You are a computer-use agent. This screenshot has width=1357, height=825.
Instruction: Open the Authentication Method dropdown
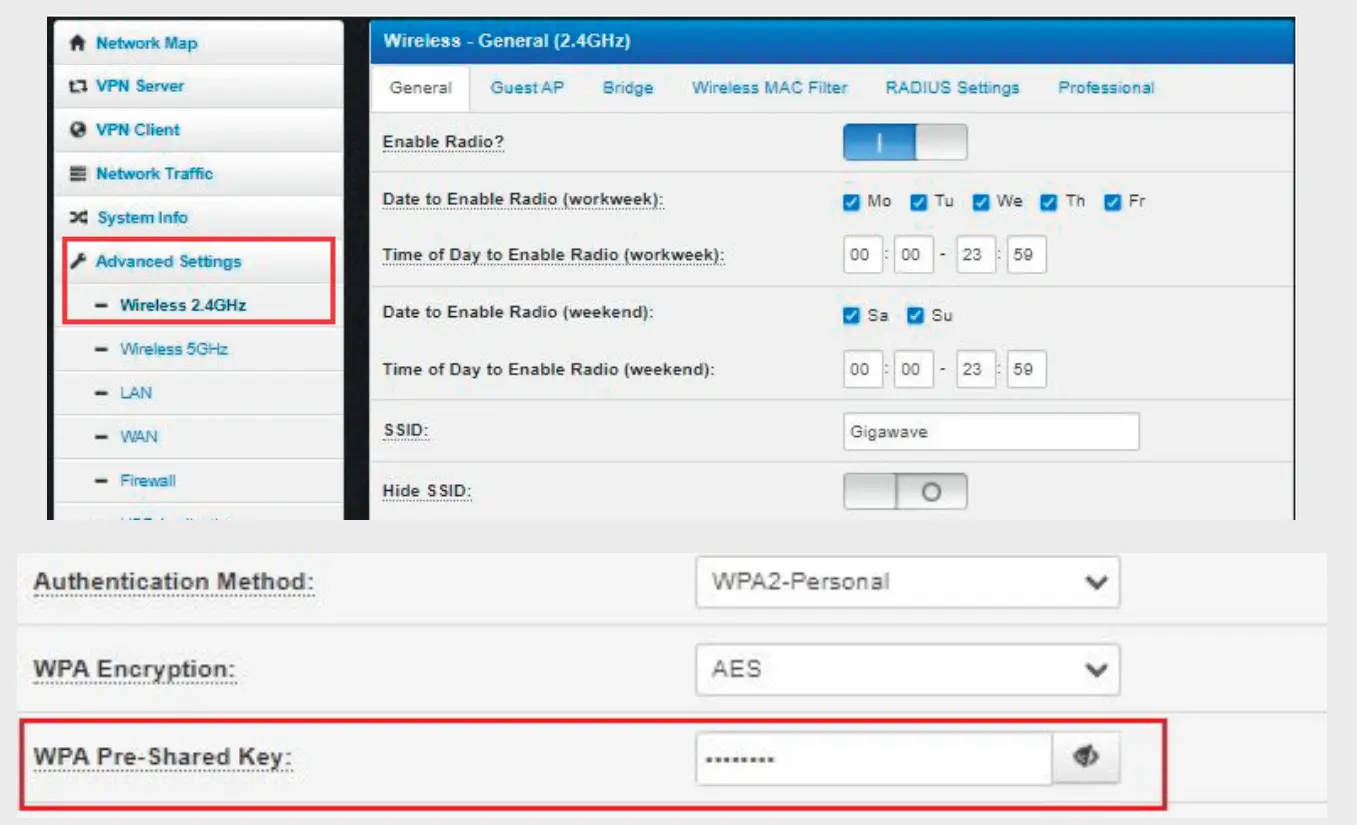908,582
